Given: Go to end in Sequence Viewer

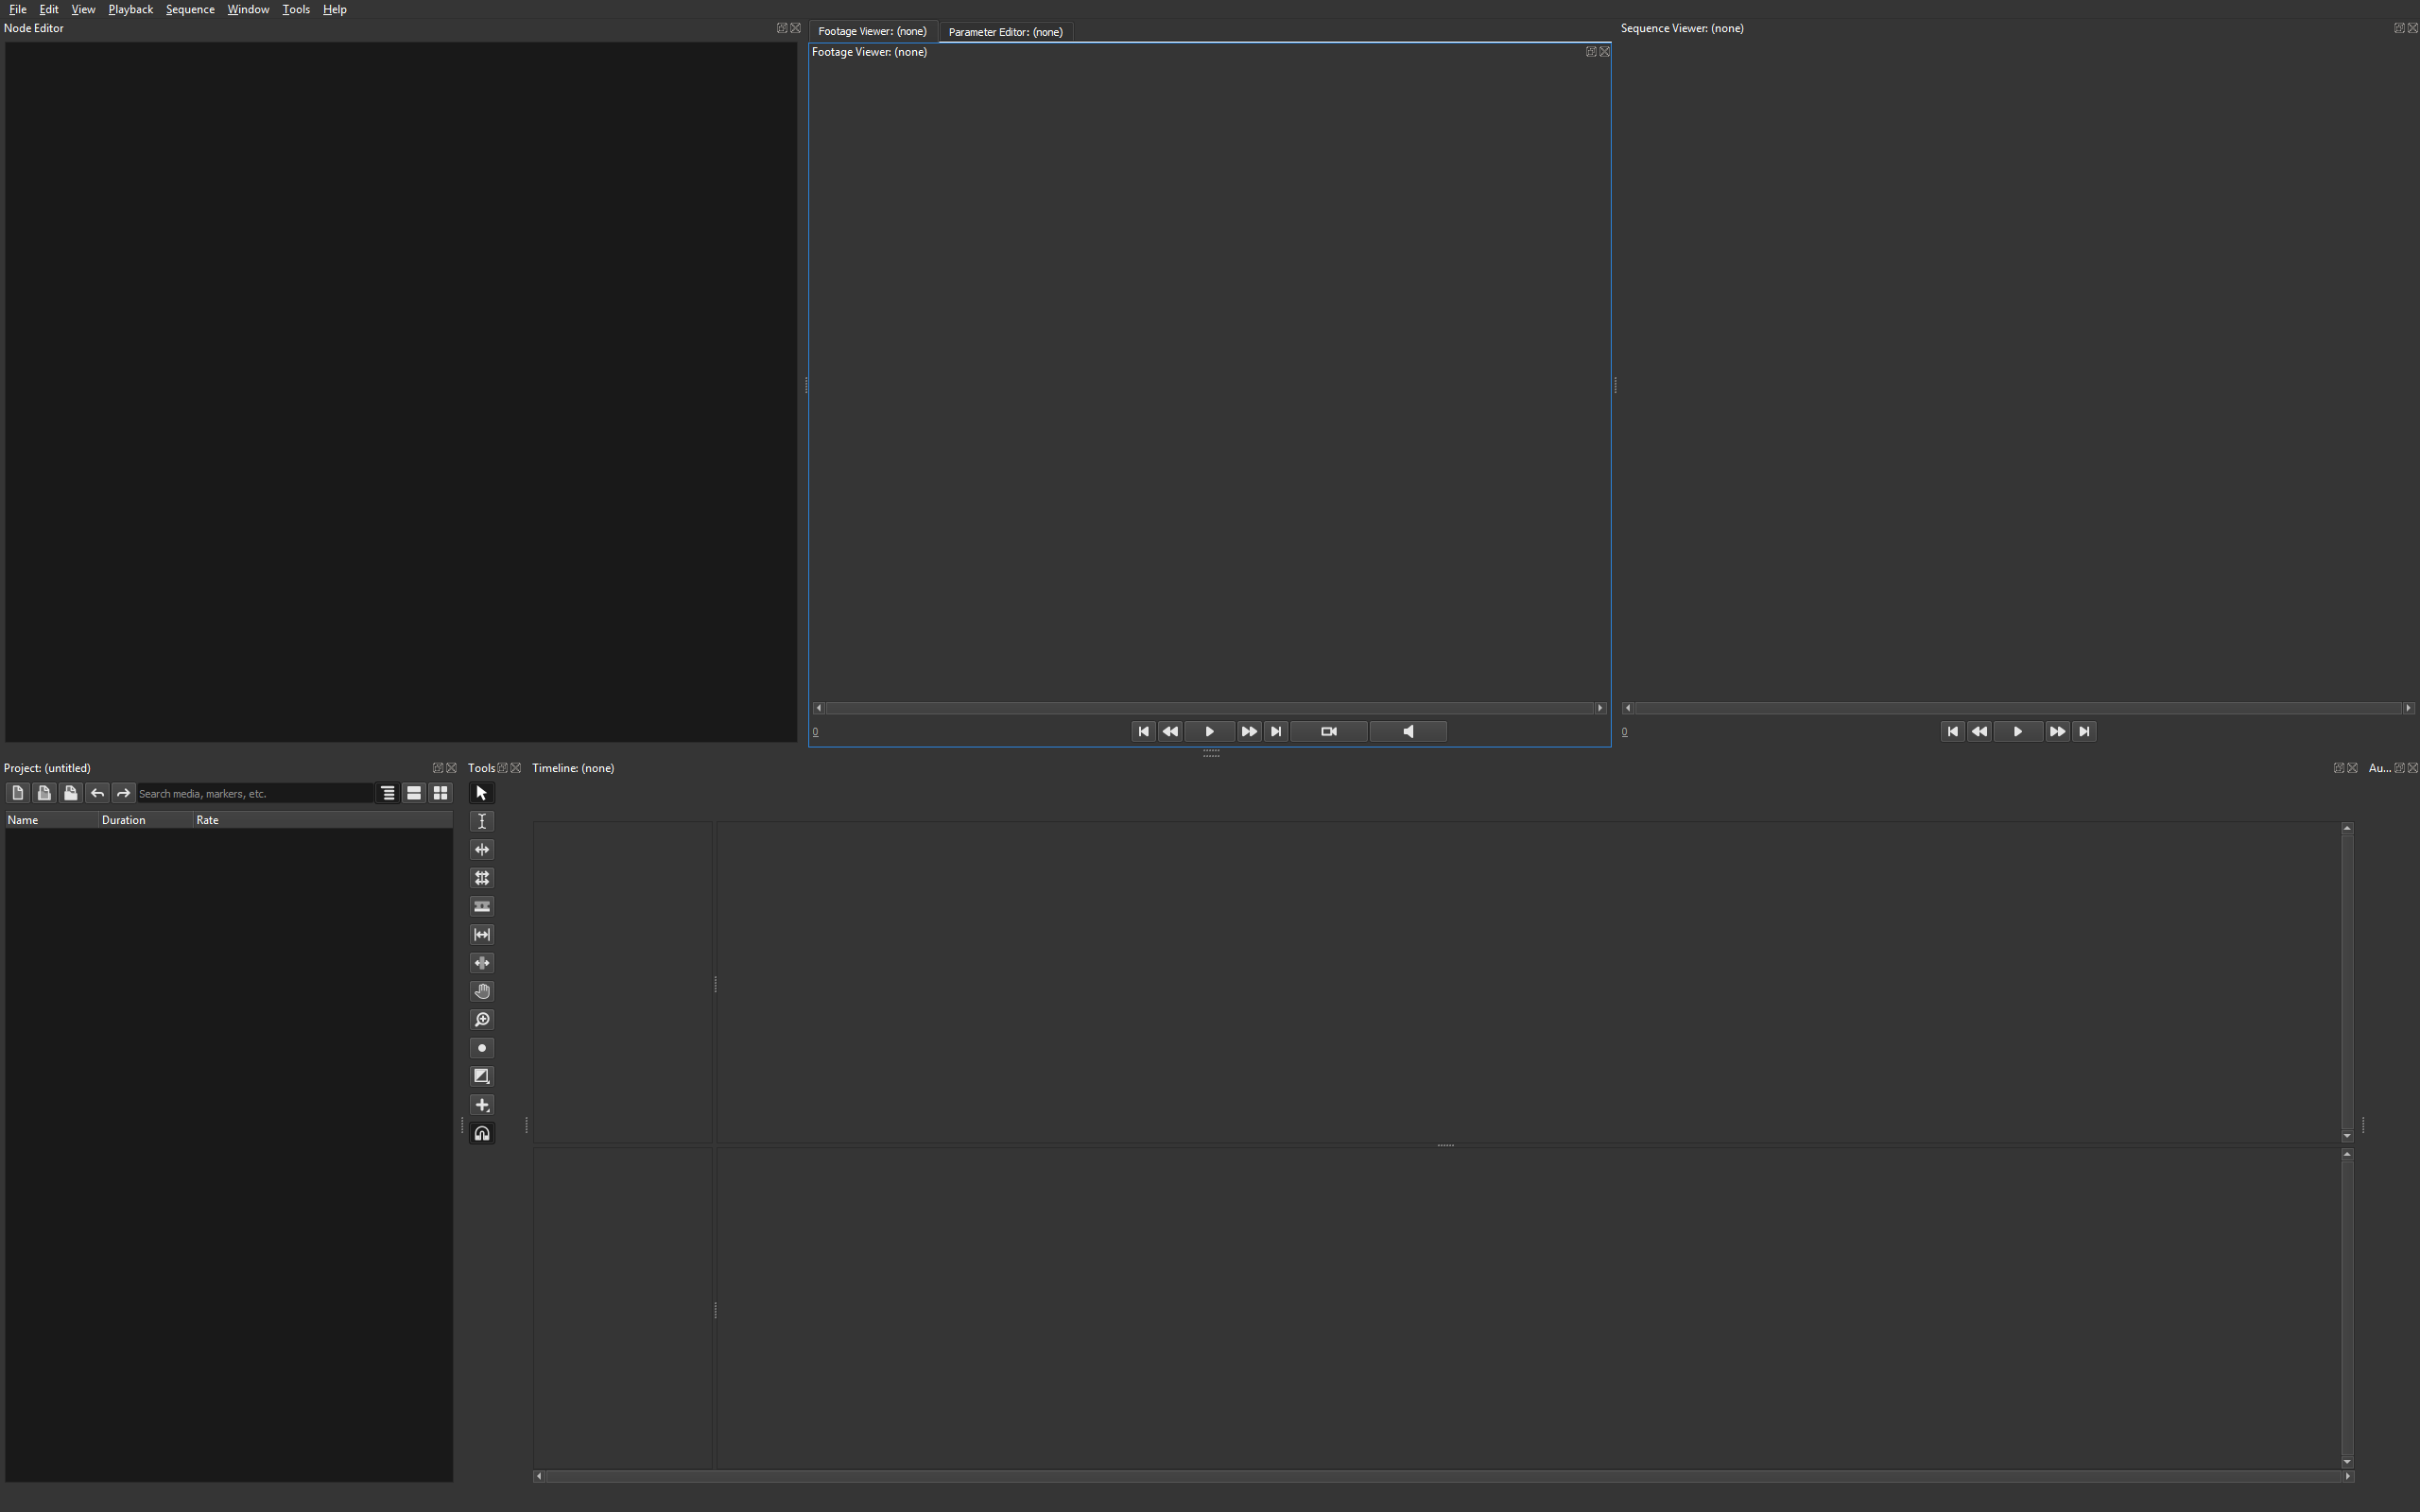Looking at the screenshot, I should click(x=2084, y=732).
